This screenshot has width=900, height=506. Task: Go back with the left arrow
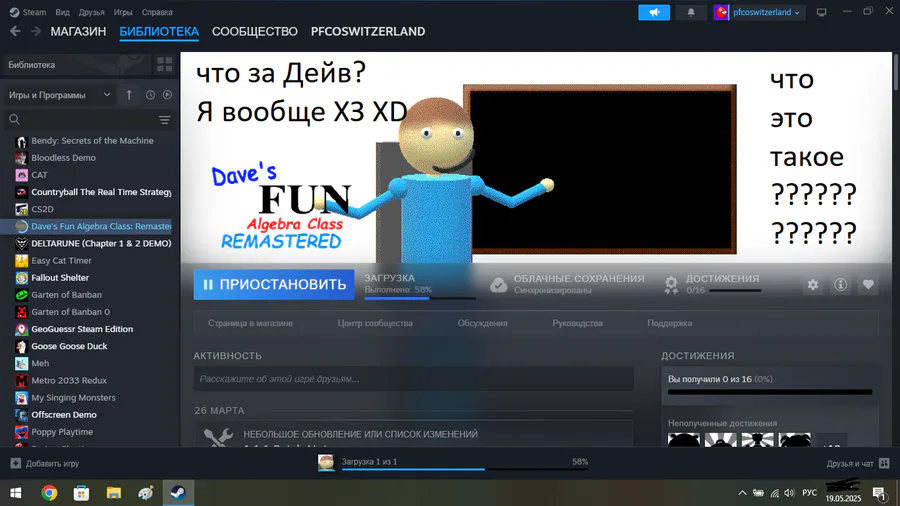[x=15, y=32]
